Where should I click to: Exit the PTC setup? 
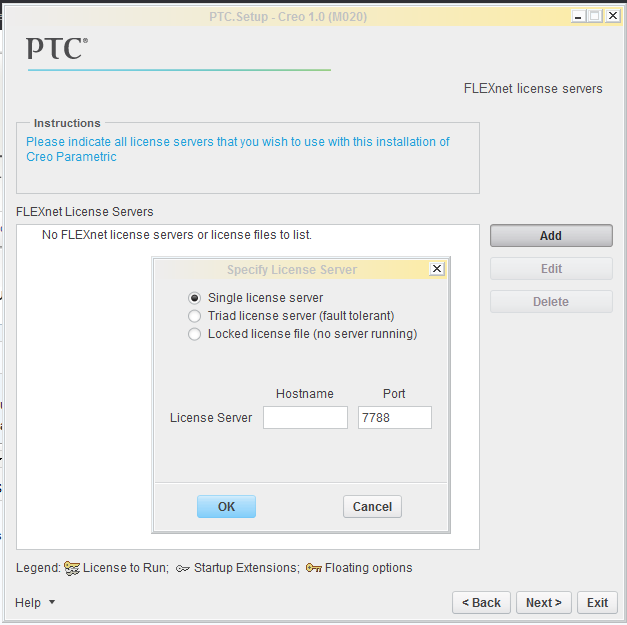(x=597, y=603)
